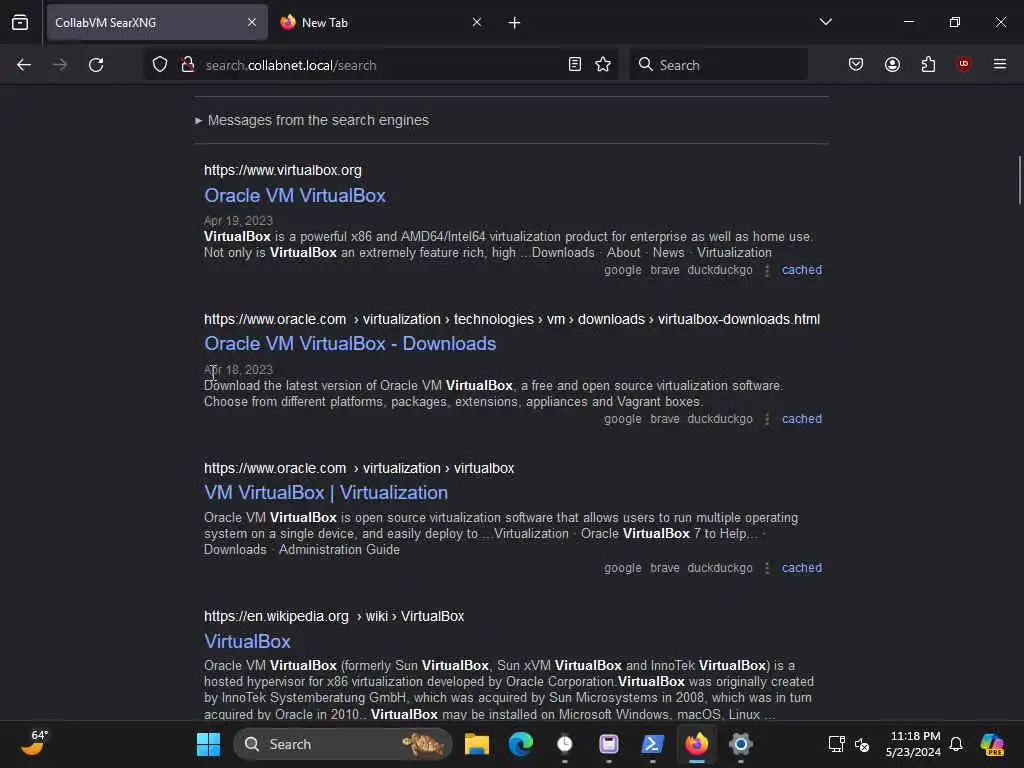Show site security lock information
This screenshot has width=1024, height=768.
(187, 64)
